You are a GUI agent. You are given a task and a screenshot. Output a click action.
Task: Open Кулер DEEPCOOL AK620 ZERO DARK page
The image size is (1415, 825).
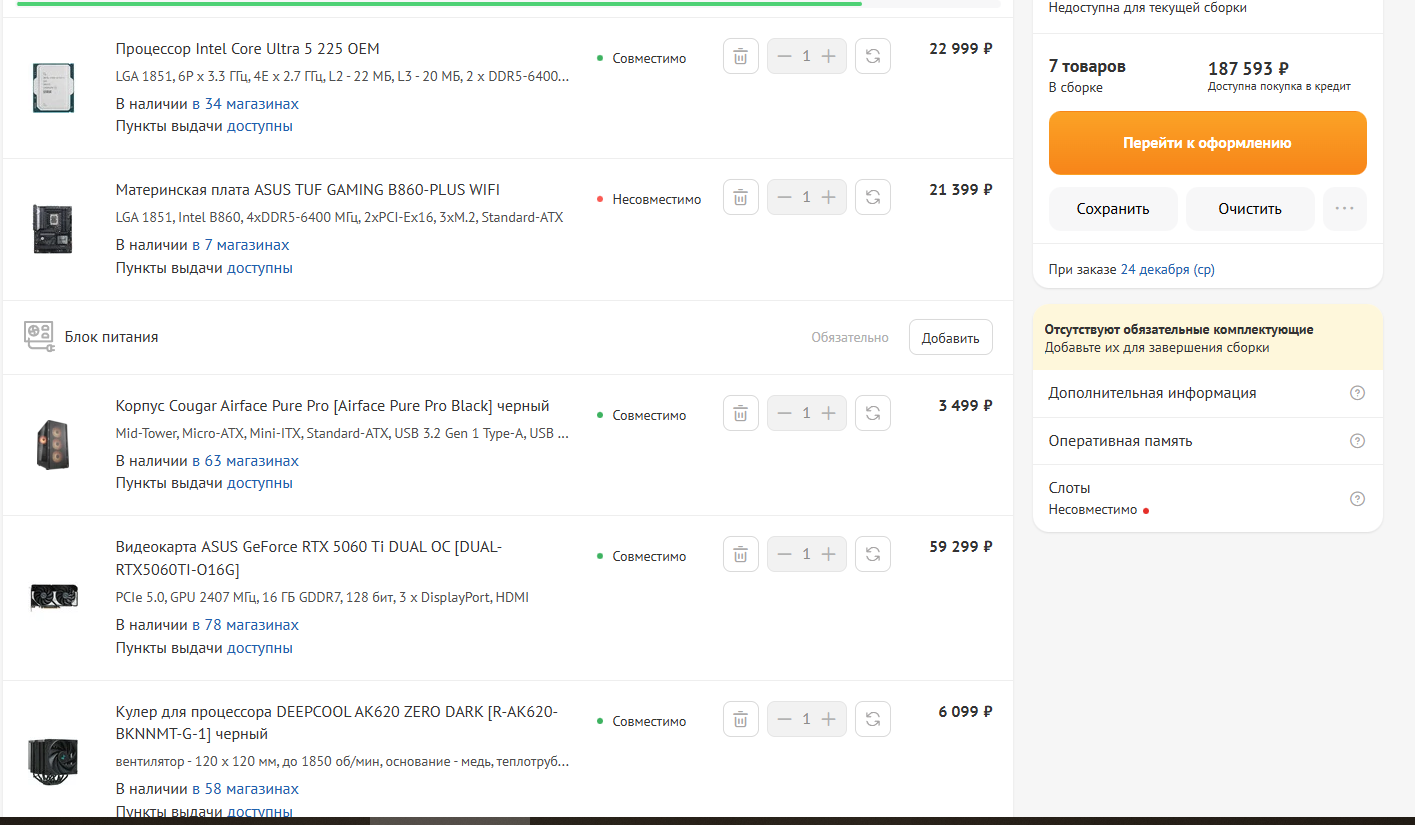tap(337, 723)
